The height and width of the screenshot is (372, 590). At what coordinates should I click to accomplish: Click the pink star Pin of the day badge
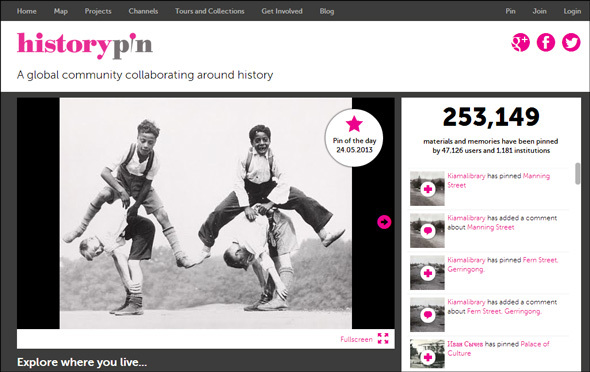tap(354, 138)
